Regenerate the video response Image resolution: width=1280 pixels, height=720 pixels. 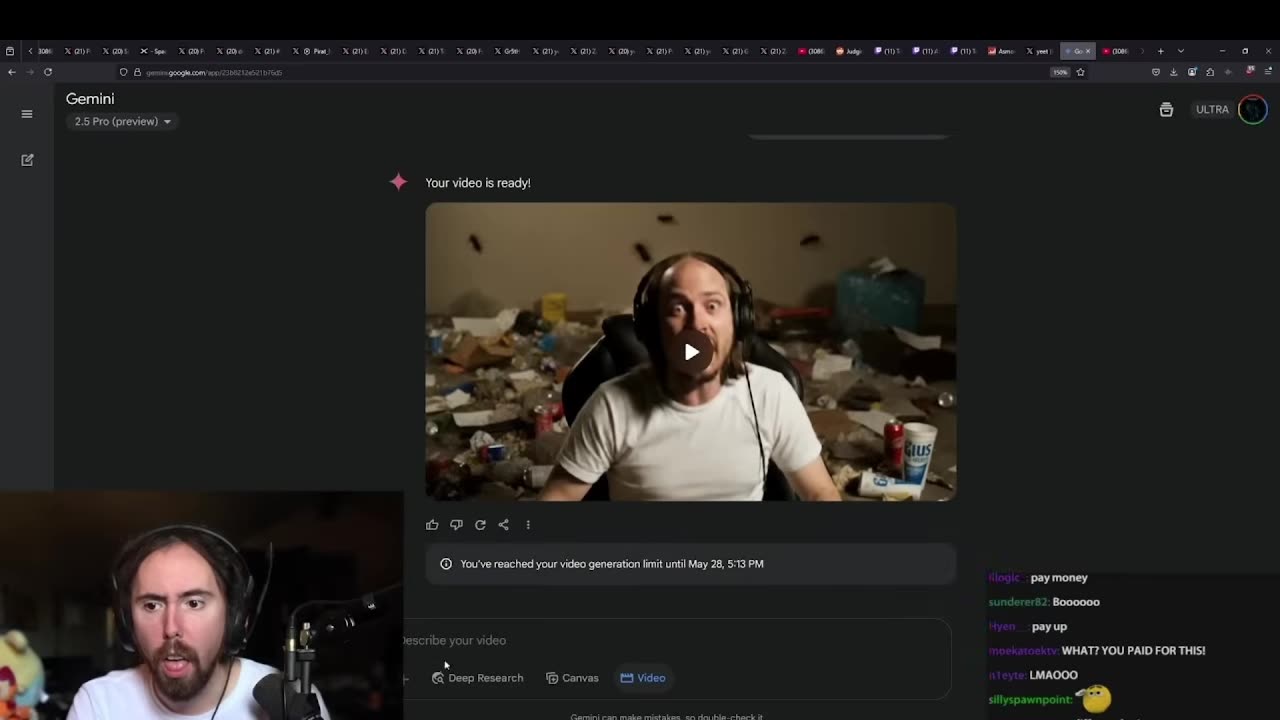(480, 525)
